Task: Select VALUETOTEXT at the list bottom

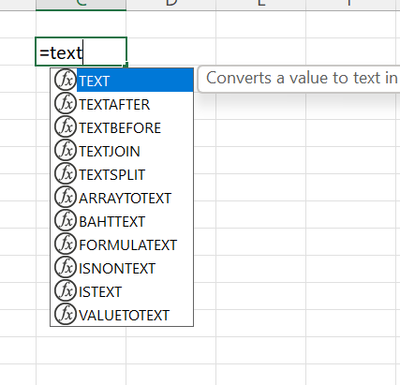Action: click(x=122, y=315)
